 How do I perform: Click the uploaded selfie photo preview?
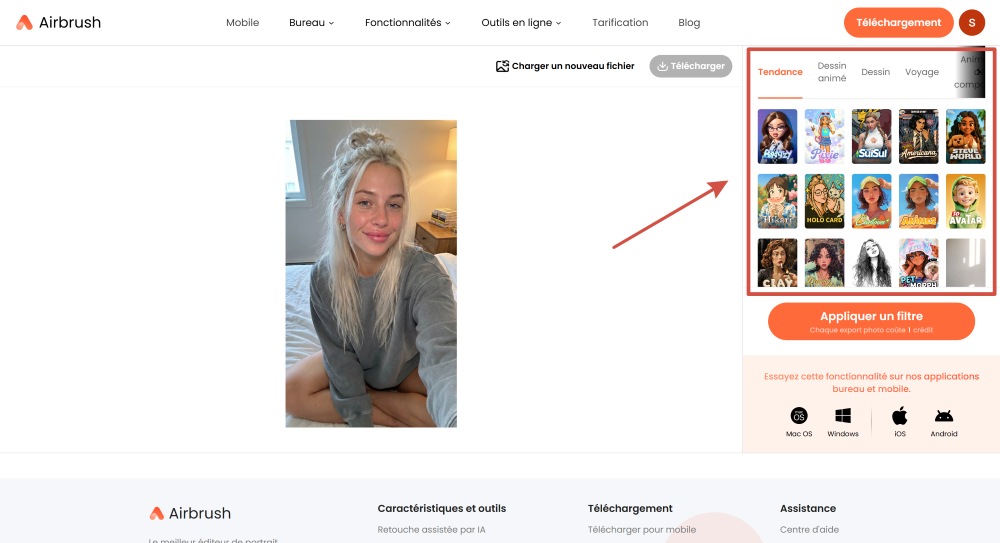[x=371, y=274]
